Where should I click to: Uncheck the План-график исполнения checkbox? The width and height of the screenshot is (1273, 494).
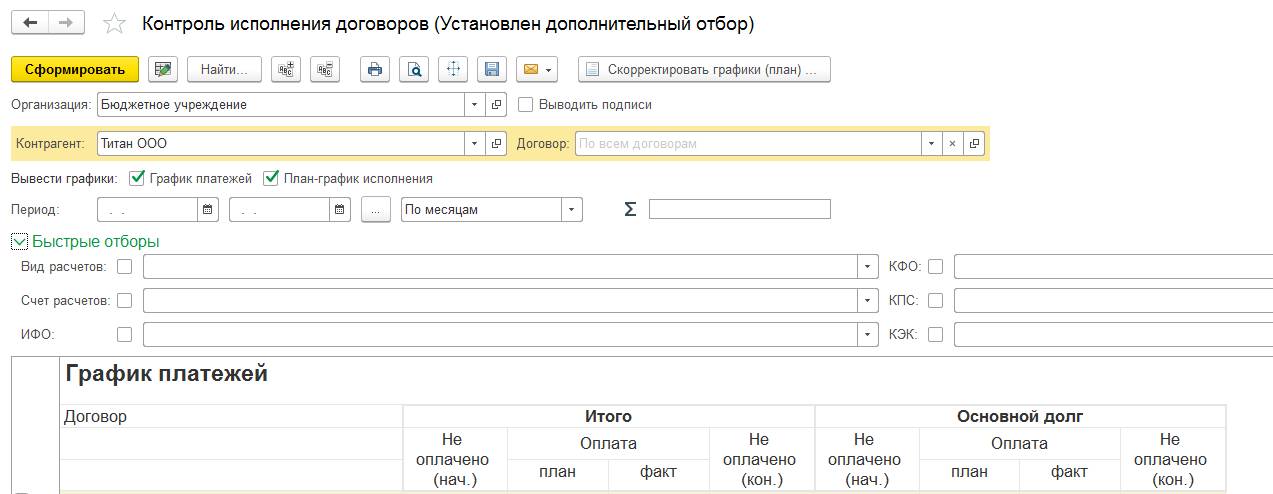point(270,178)
